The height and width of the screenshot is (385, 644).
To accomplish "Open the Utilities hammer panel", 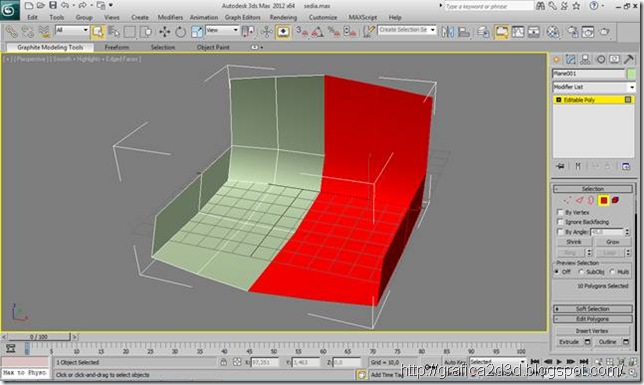I will point(628,60).
